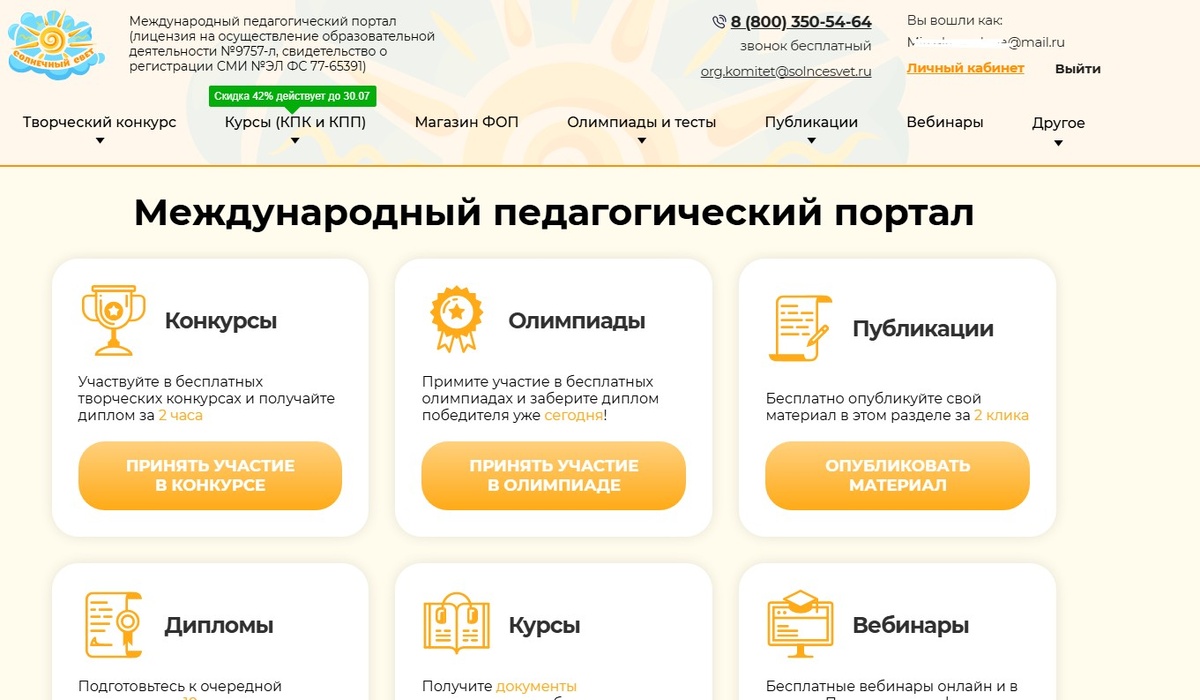This screenshot has width=1200, height=700.
Task: Click the ОПУБЛИКОВАТЬ МАТЕРИАЛ button
Action: pyautogui.click(x=897, y=476)
